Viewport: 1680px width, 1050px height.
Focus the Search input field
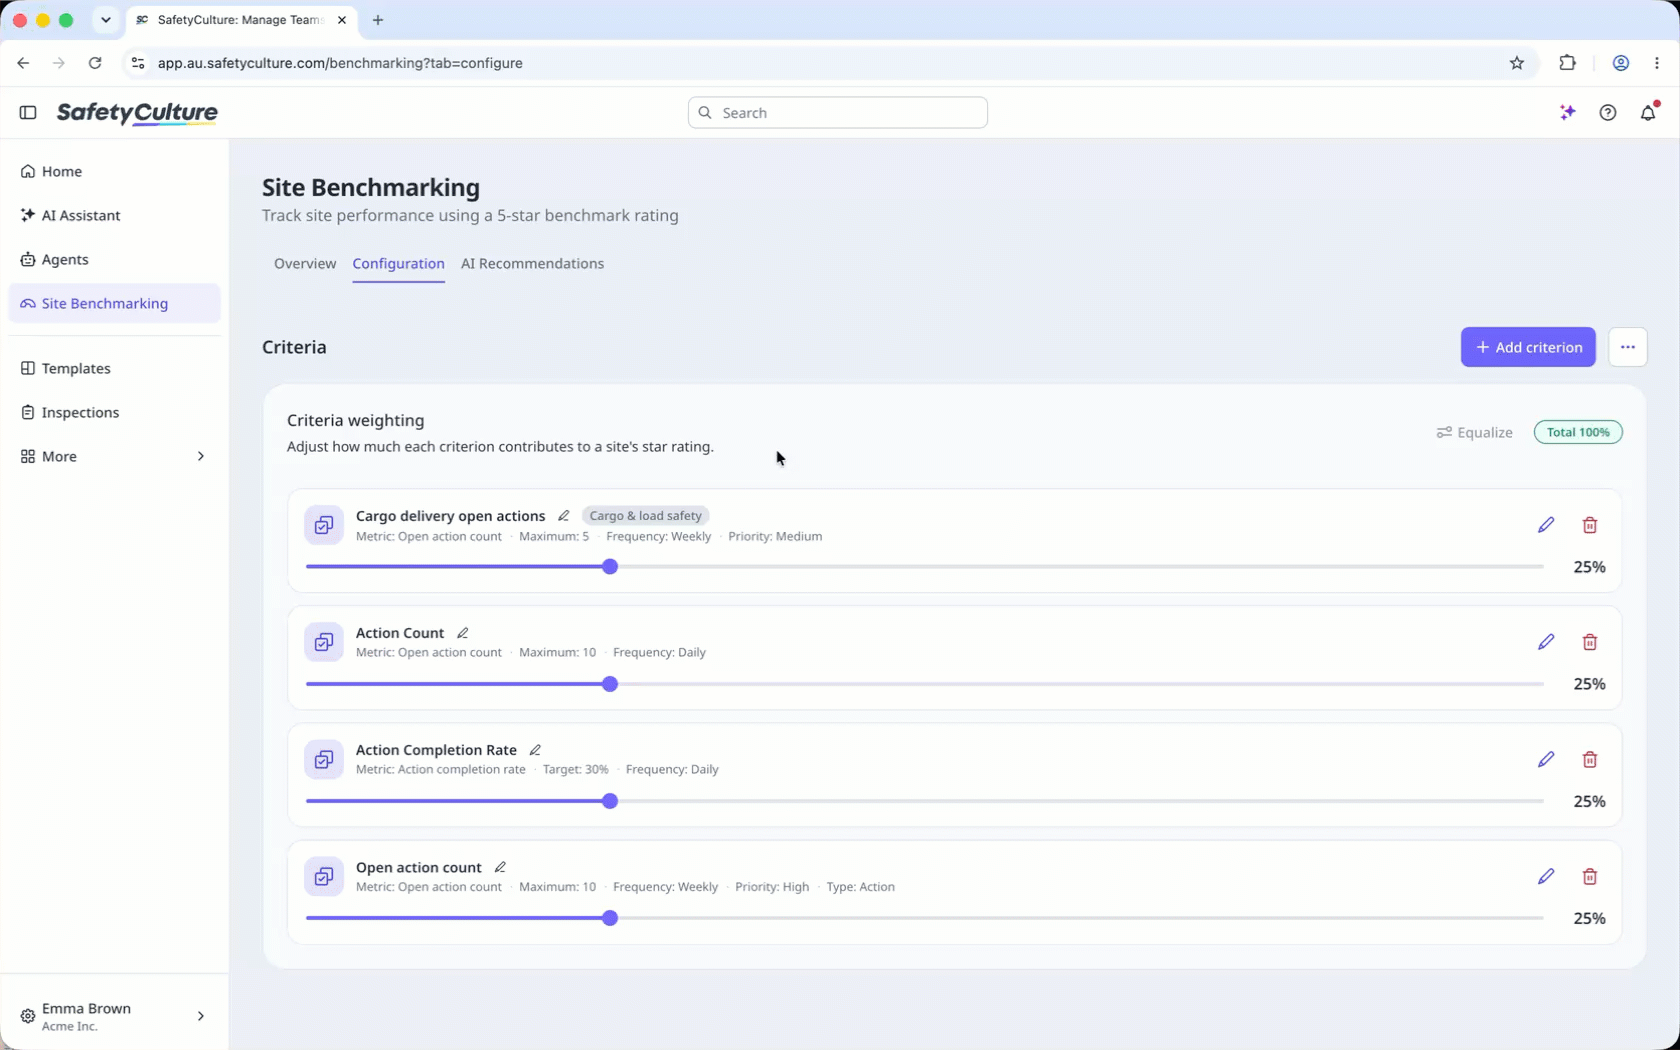(838, 113)
